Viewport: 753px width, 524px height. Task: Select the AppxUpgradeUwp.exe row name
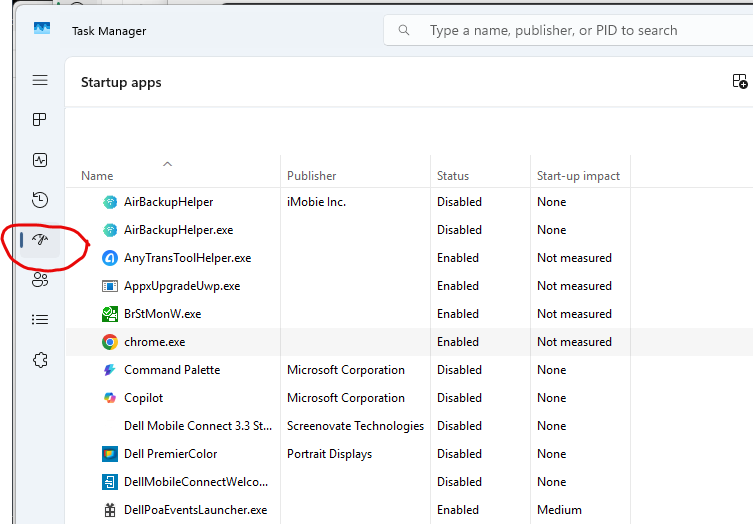pos(182,286)
